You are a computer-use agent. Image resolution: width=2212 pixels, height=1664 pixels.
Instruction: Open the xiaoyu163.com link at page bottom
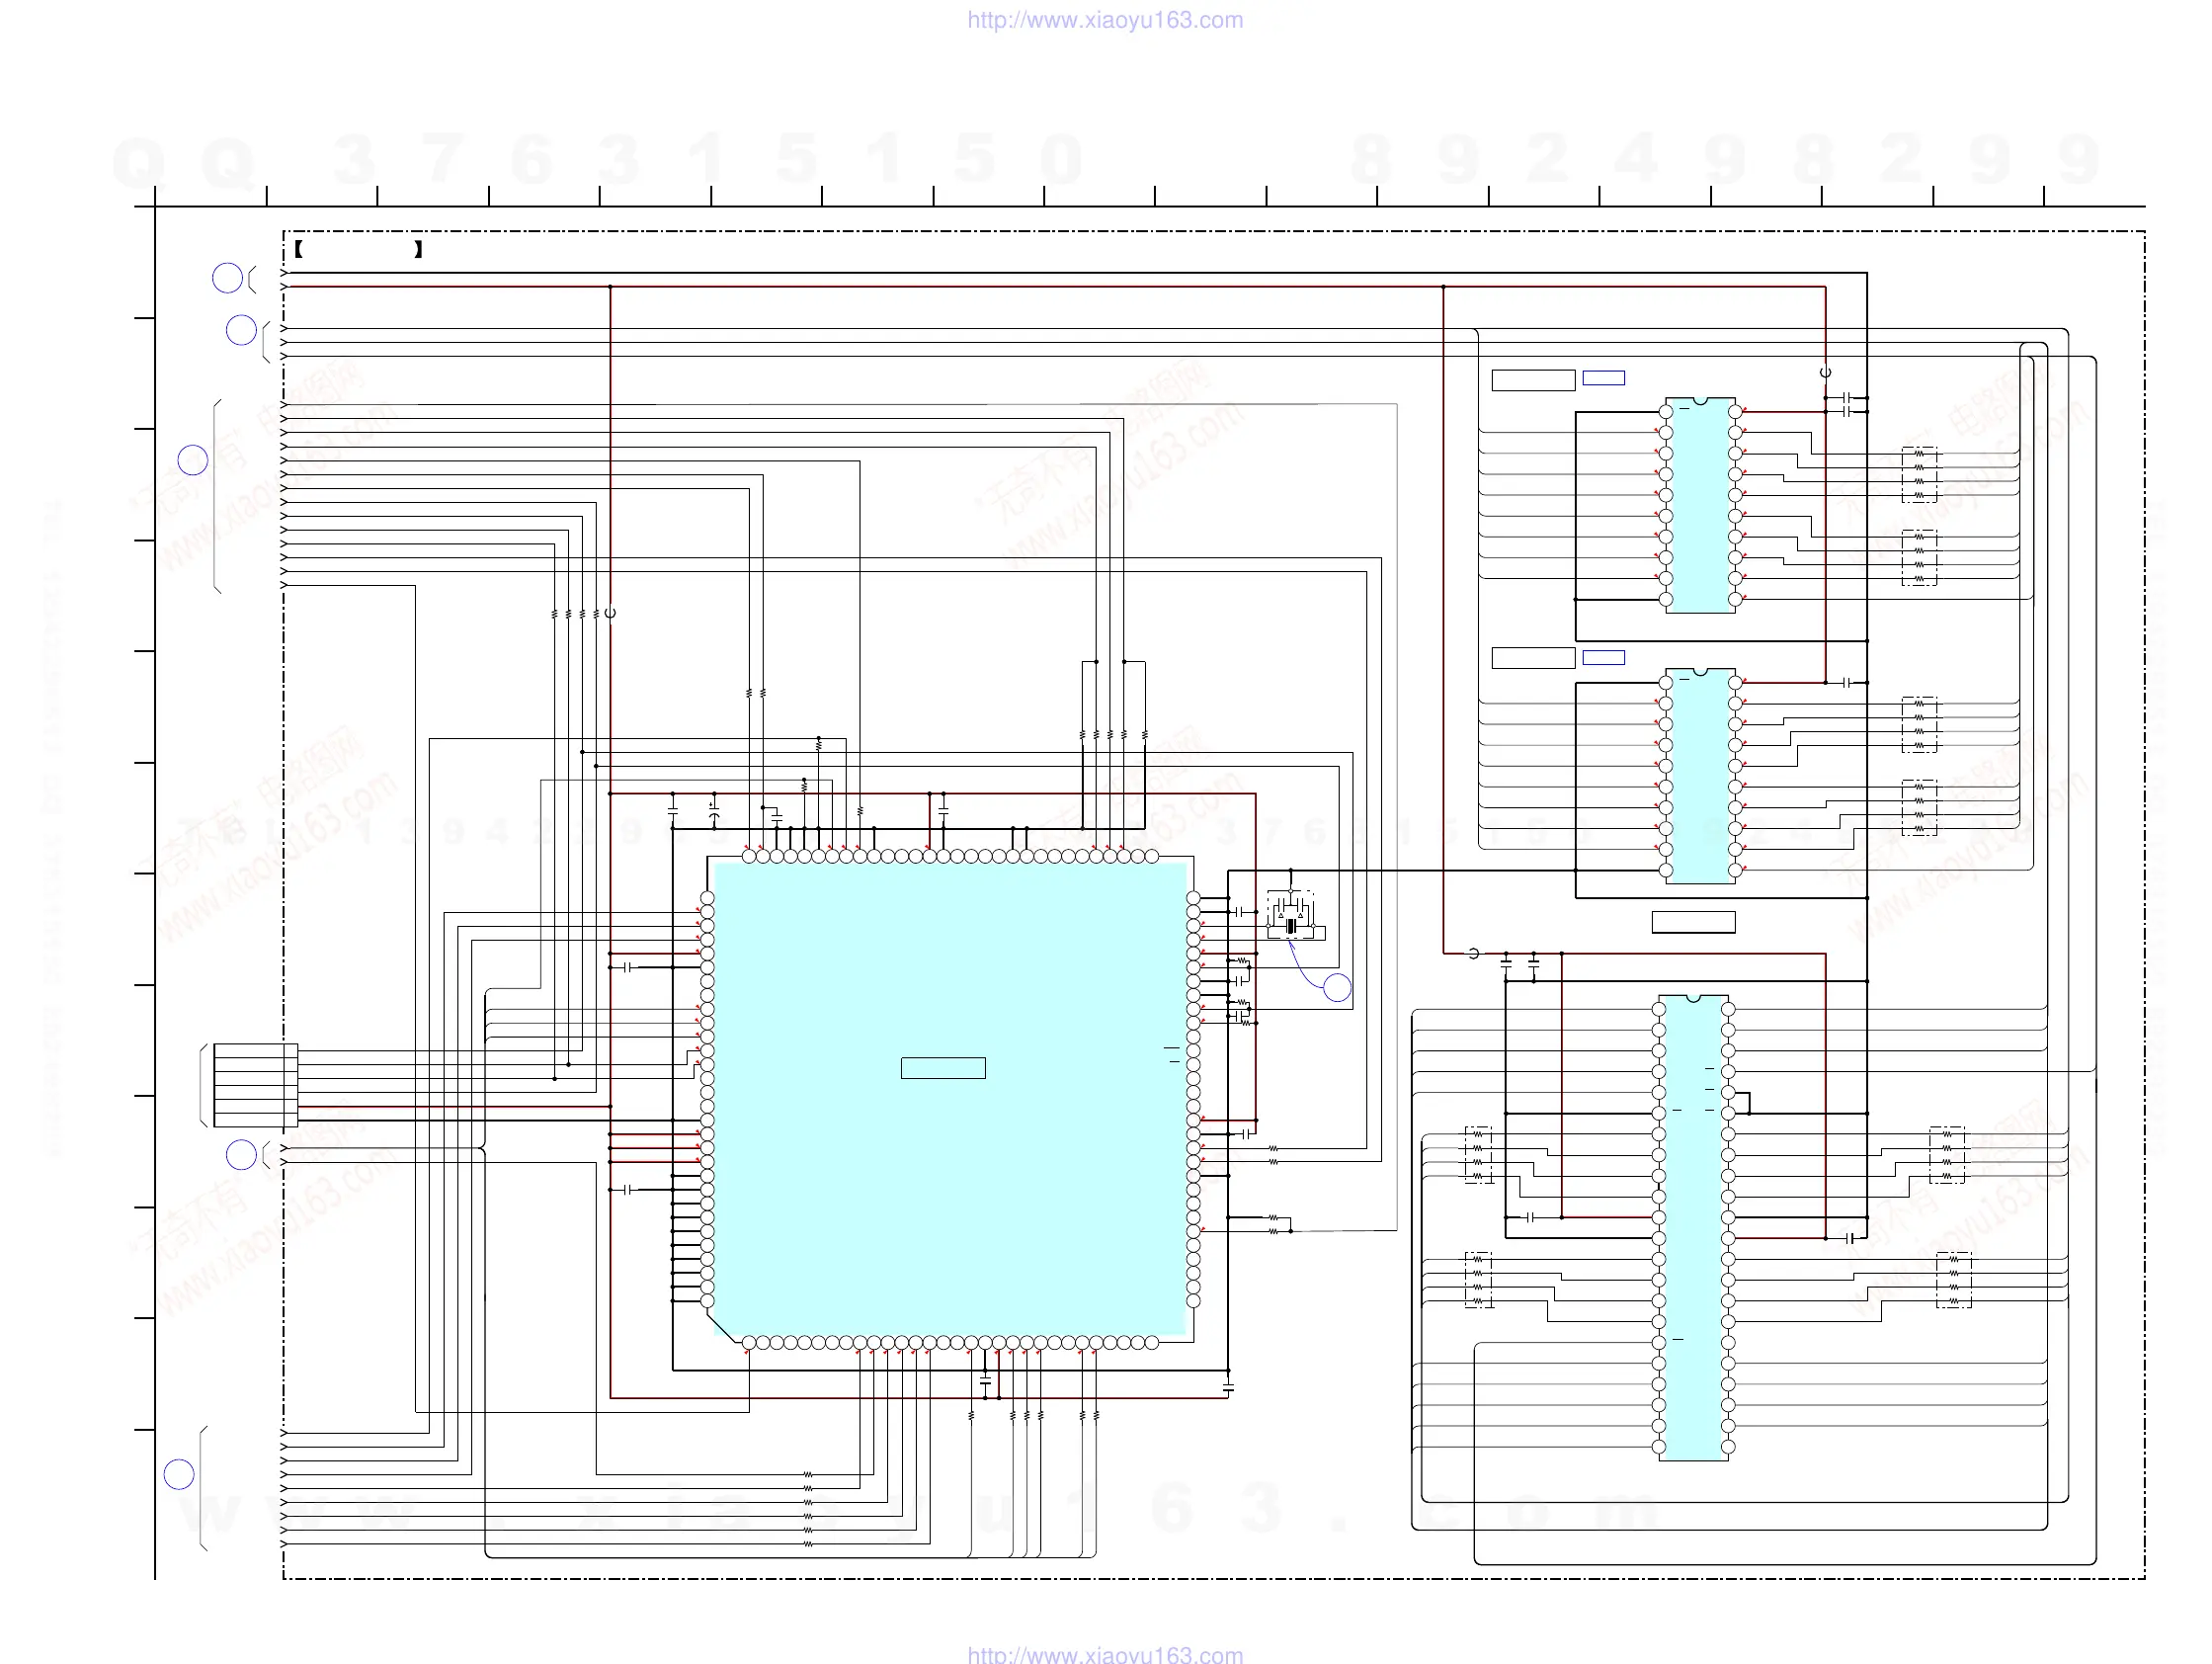(1105, 1654)
